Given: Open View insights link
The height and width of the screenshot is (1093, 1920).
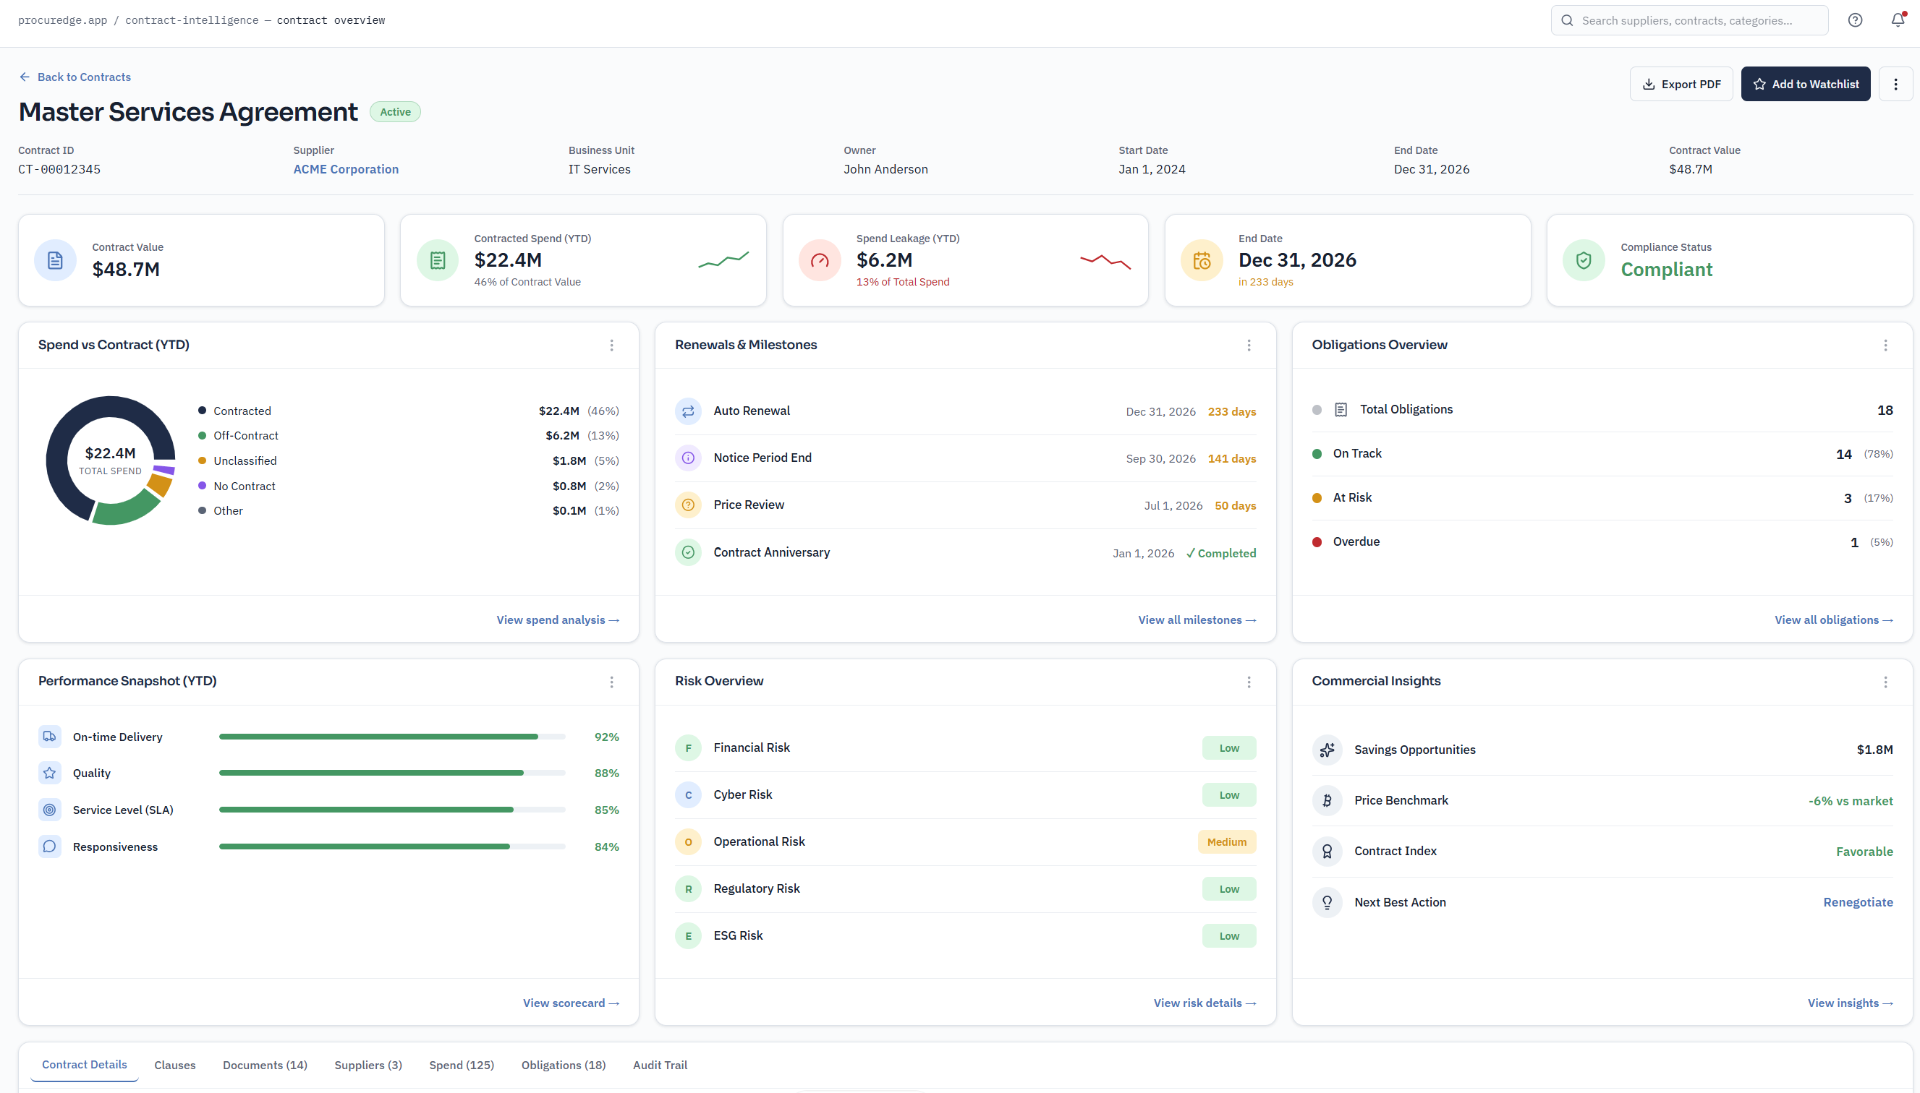Looking at the screenshot, I should point(1850,1003).
